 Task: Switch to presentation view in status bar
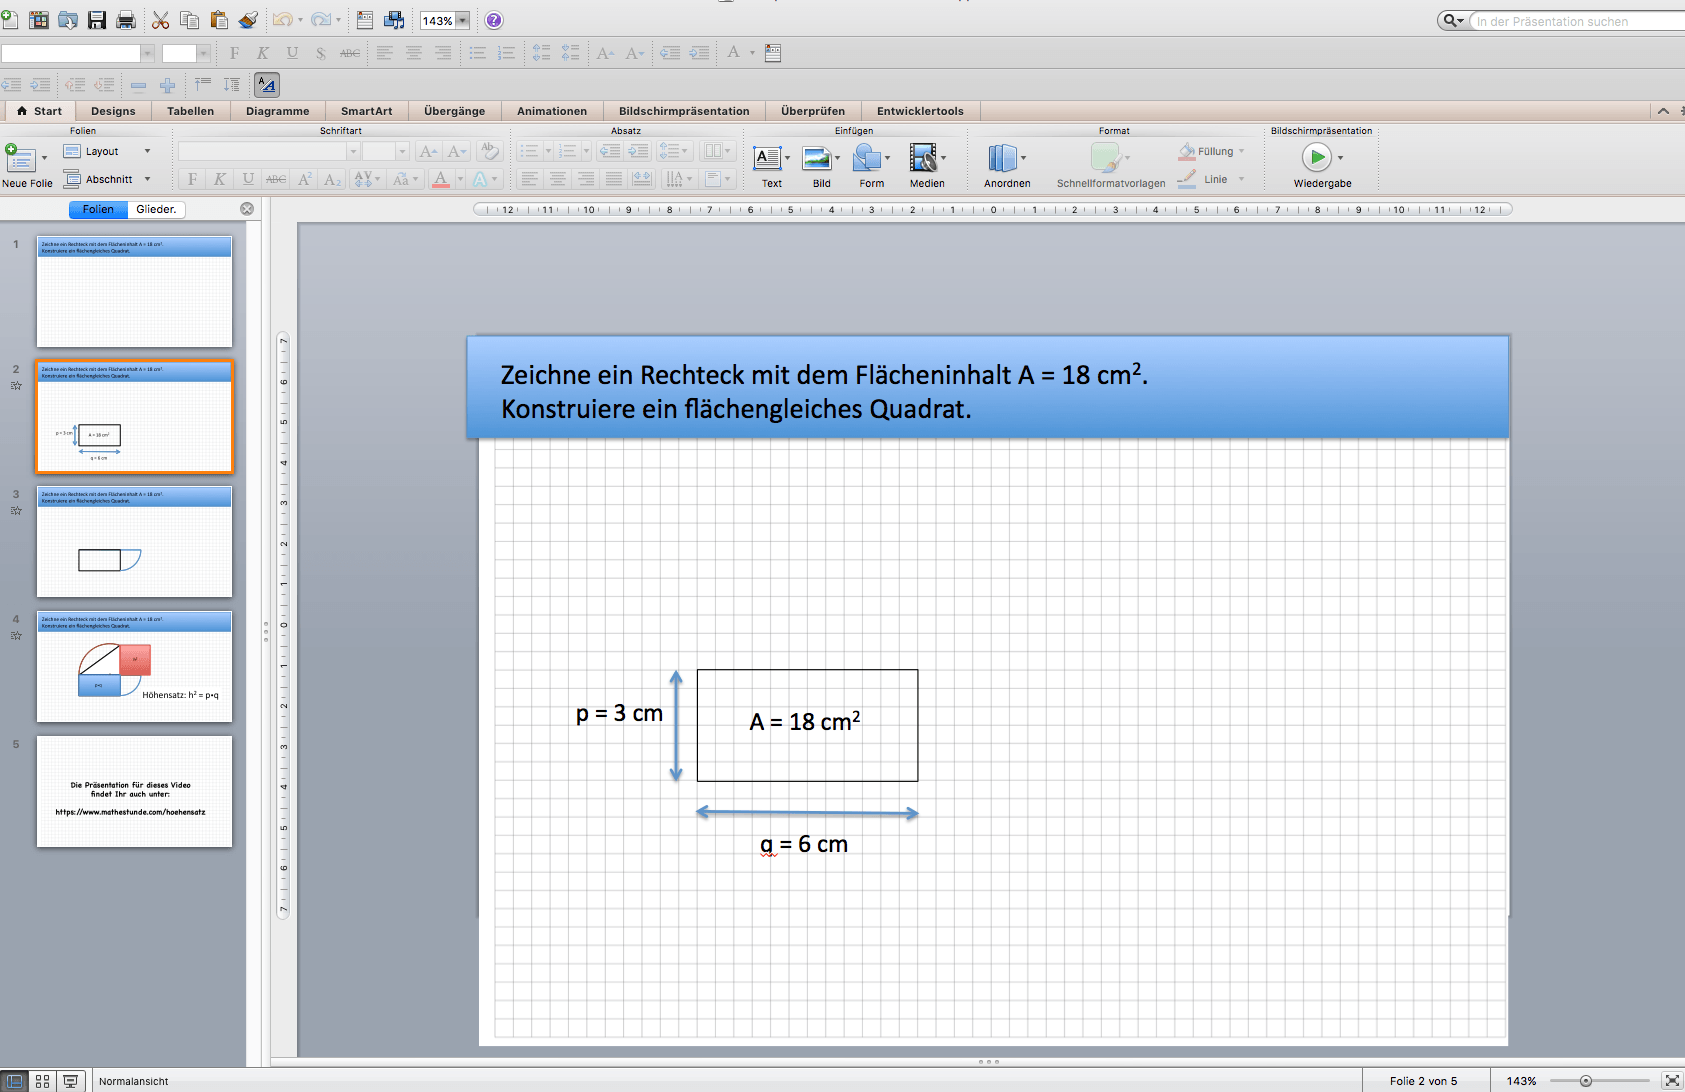click(70, 1081)
